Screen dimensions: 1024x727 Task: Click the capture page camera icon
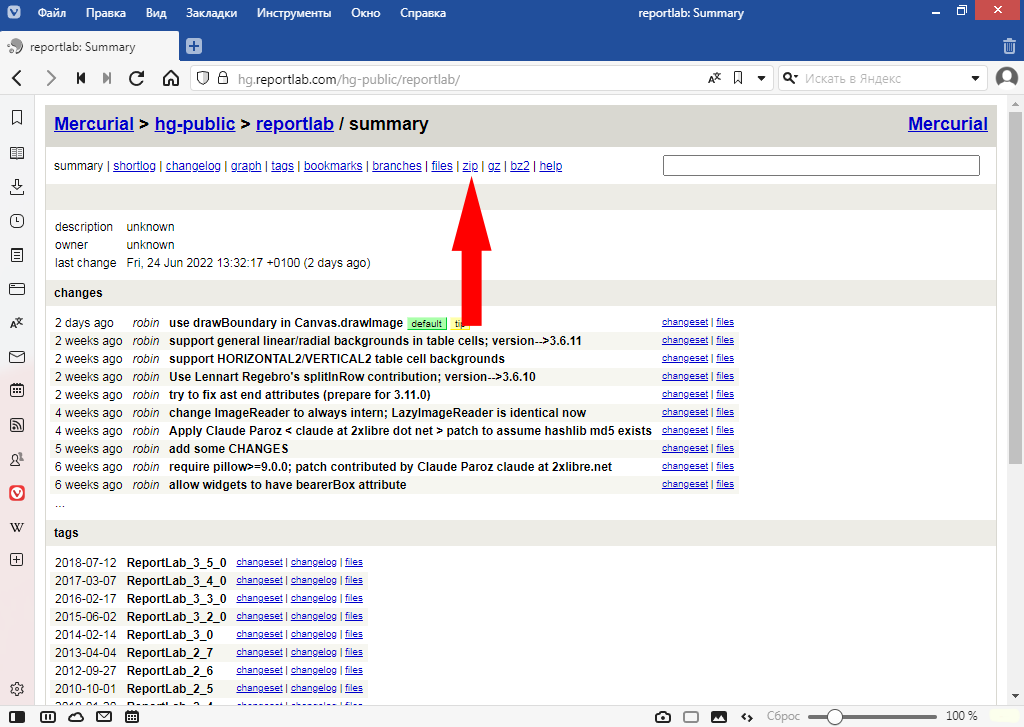click(x=662, y=717)
